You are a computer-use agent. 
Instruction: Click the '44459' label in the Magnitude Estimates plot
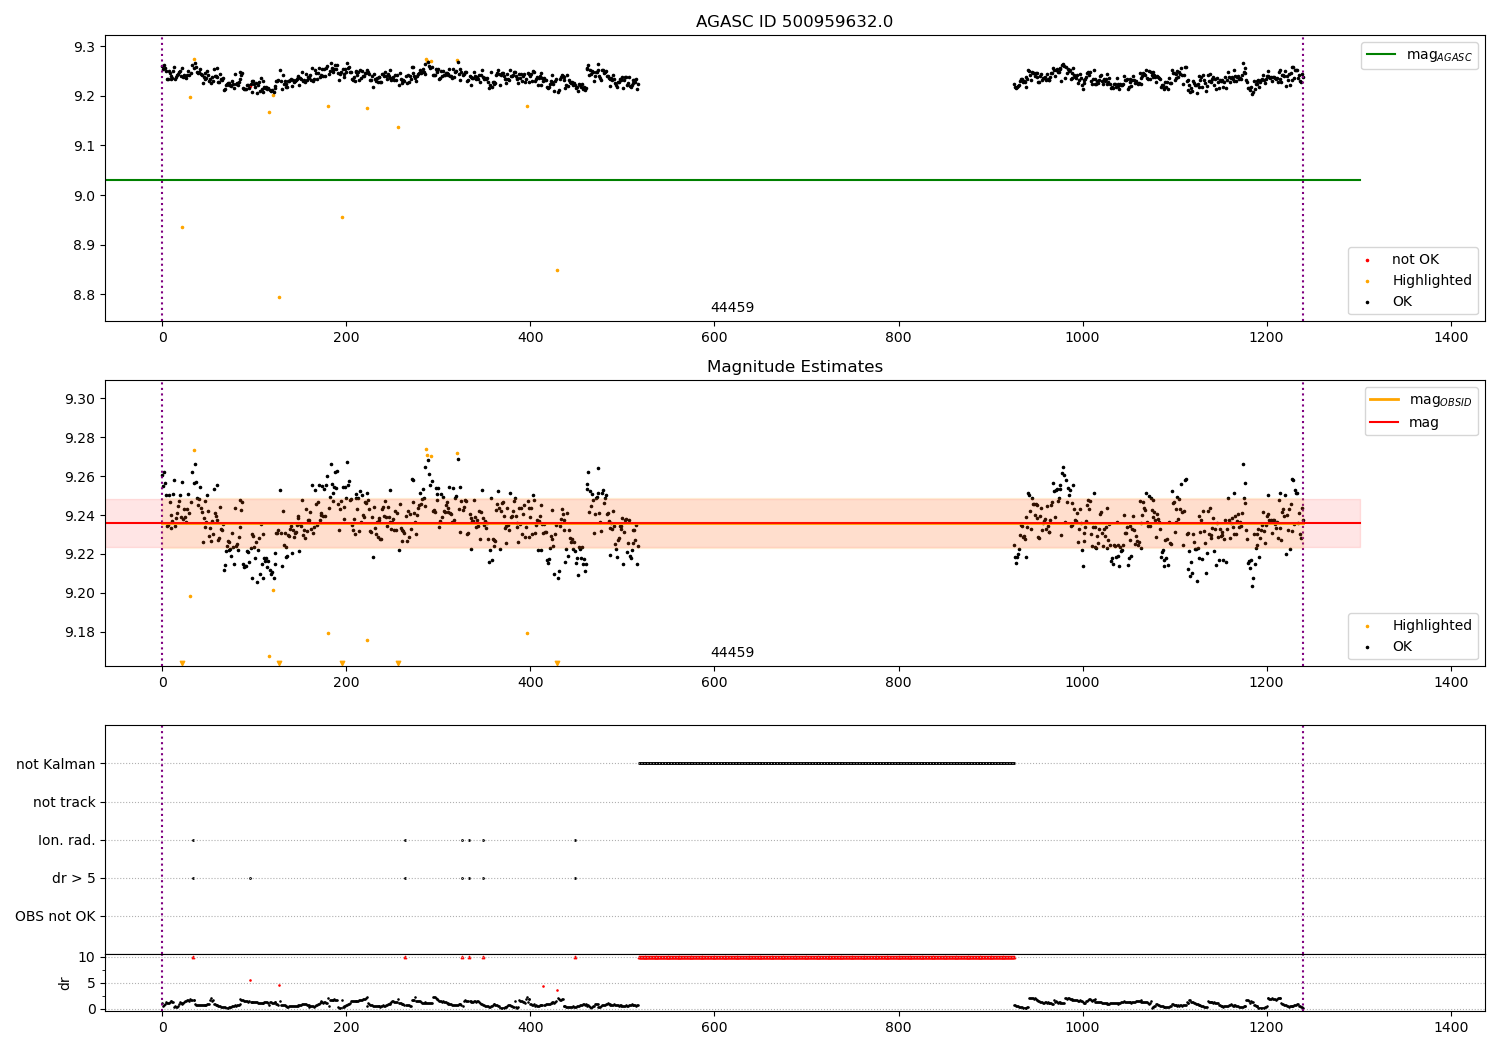coord(732,653)
